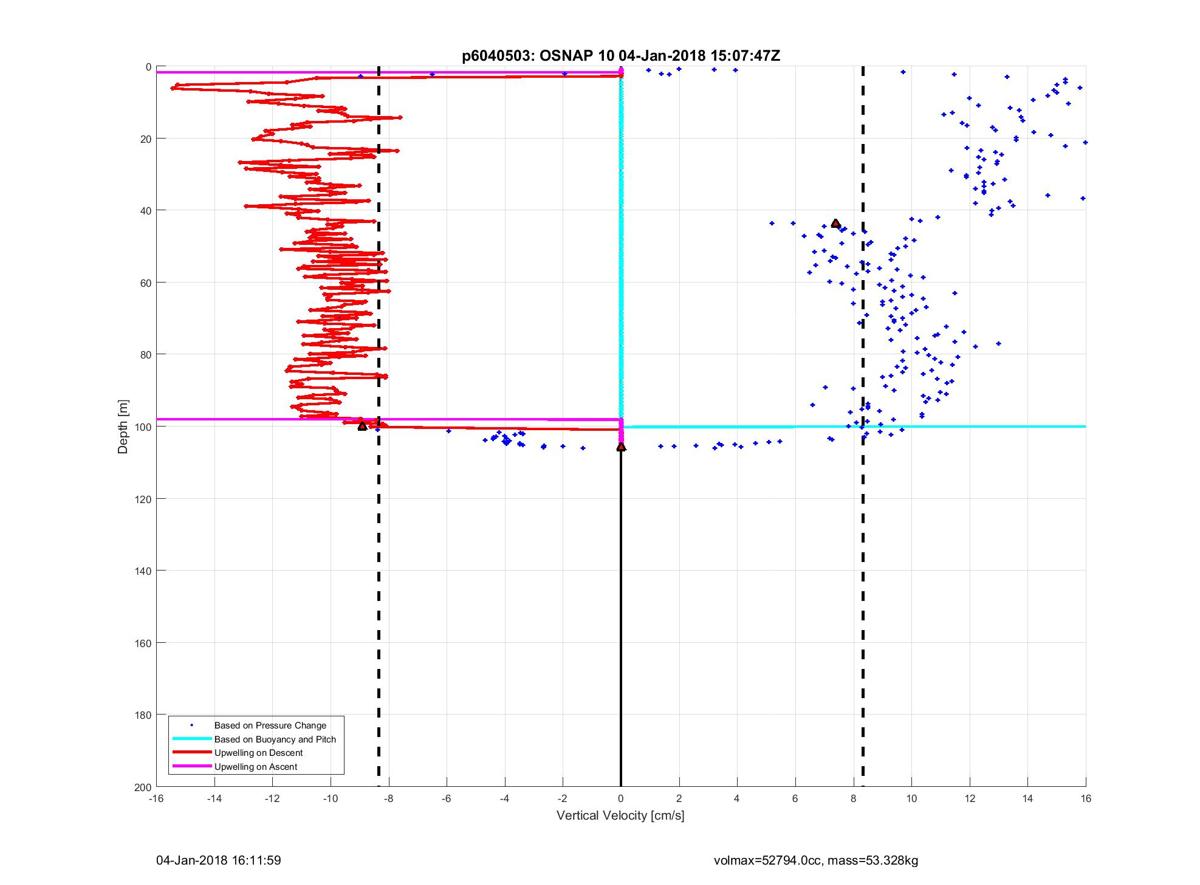Select 'Based on Buoyancy and Pitch' legend entry
This screenshot has width=1200, height=885.
[x=275, y=739]
